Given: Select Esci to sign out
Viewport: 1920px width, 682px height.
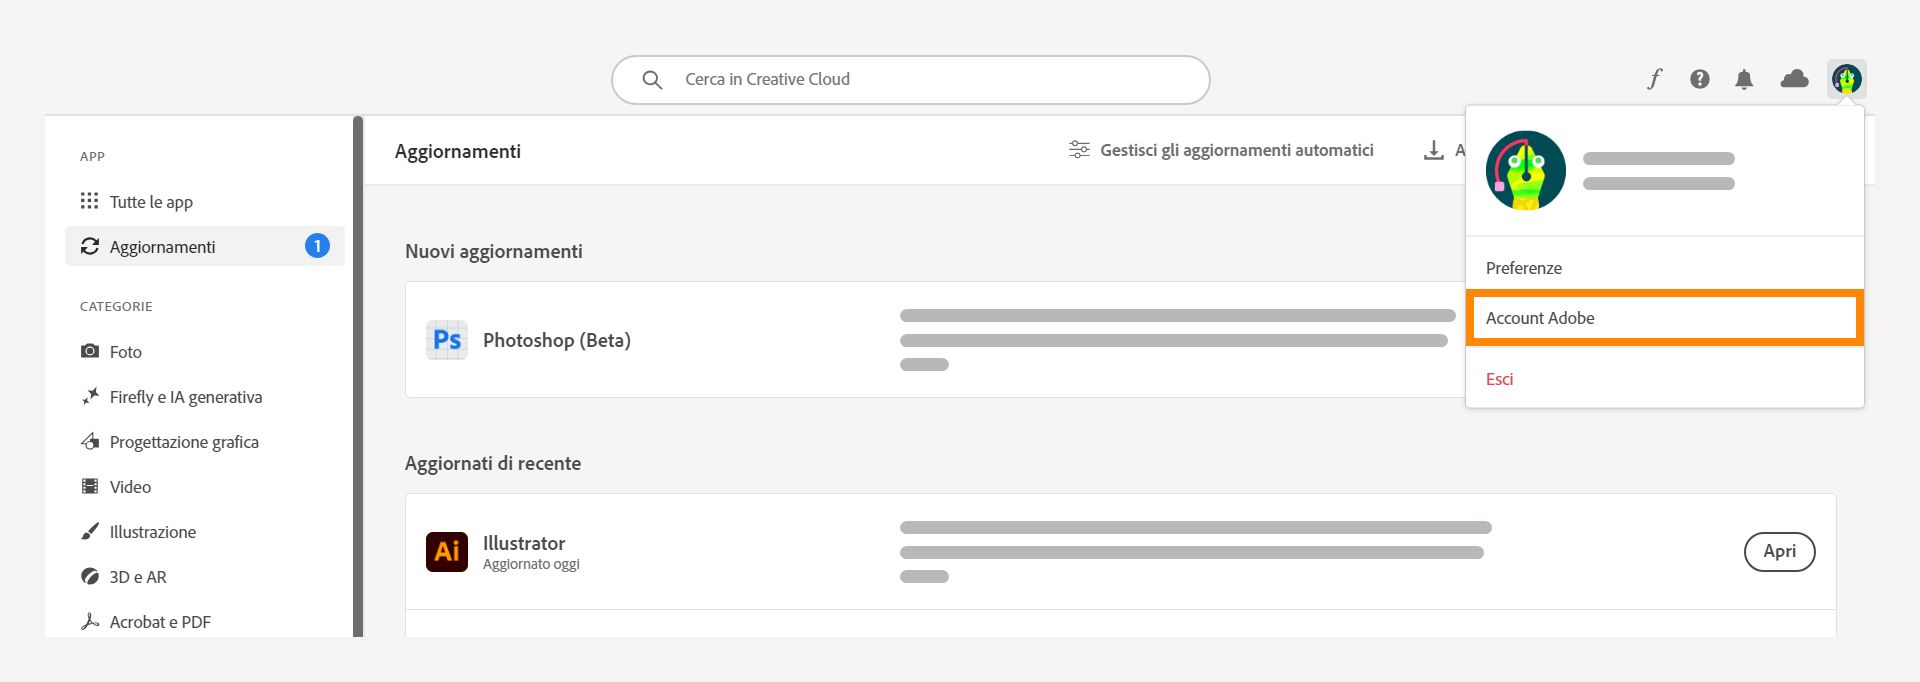Looking at the screenshot, I should [x=1499, y=379].
